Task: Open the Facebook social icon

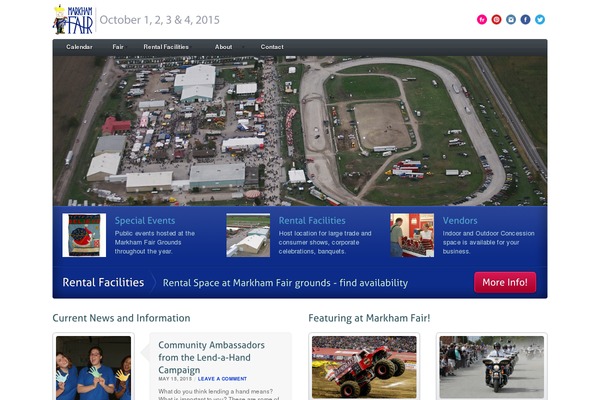Action: click(525, 20)
